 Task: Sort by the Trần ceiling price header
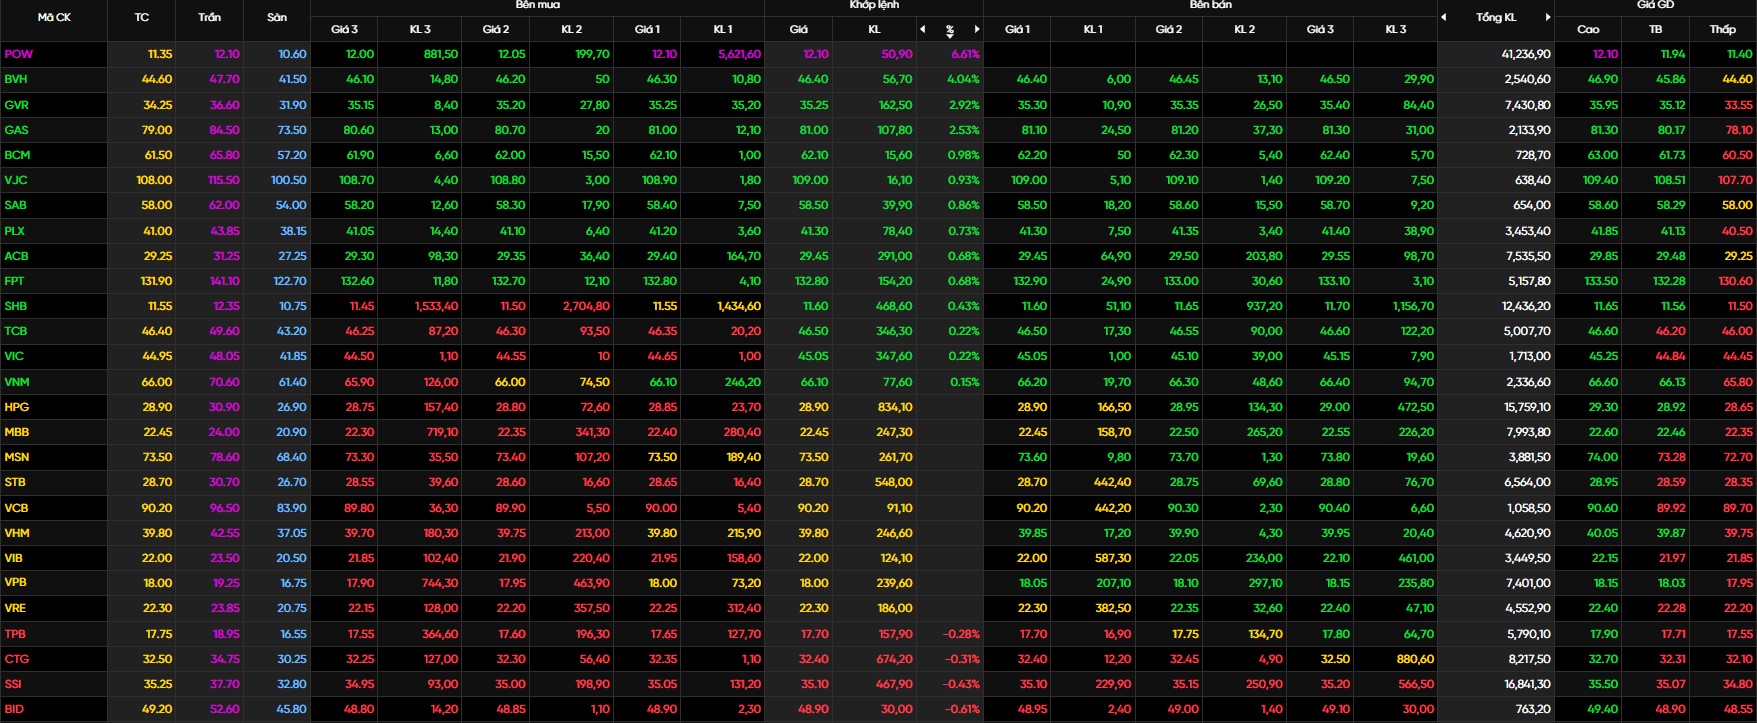[x=209, y=17]
